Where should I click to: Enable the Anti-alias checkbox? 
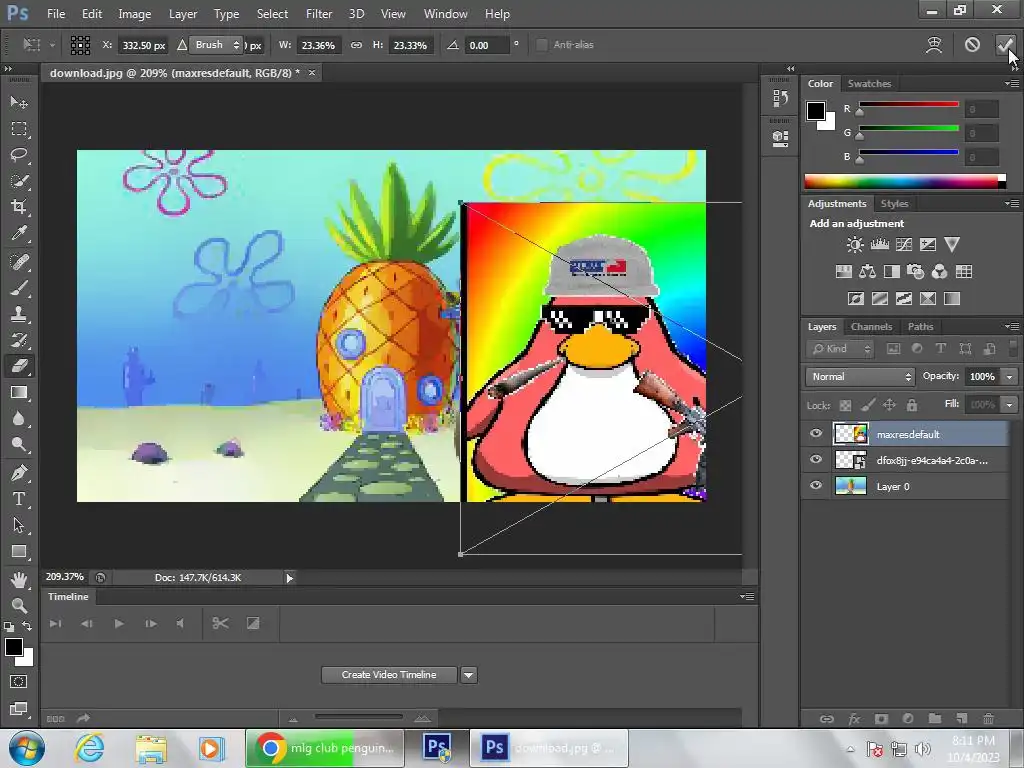pos(542,45)
